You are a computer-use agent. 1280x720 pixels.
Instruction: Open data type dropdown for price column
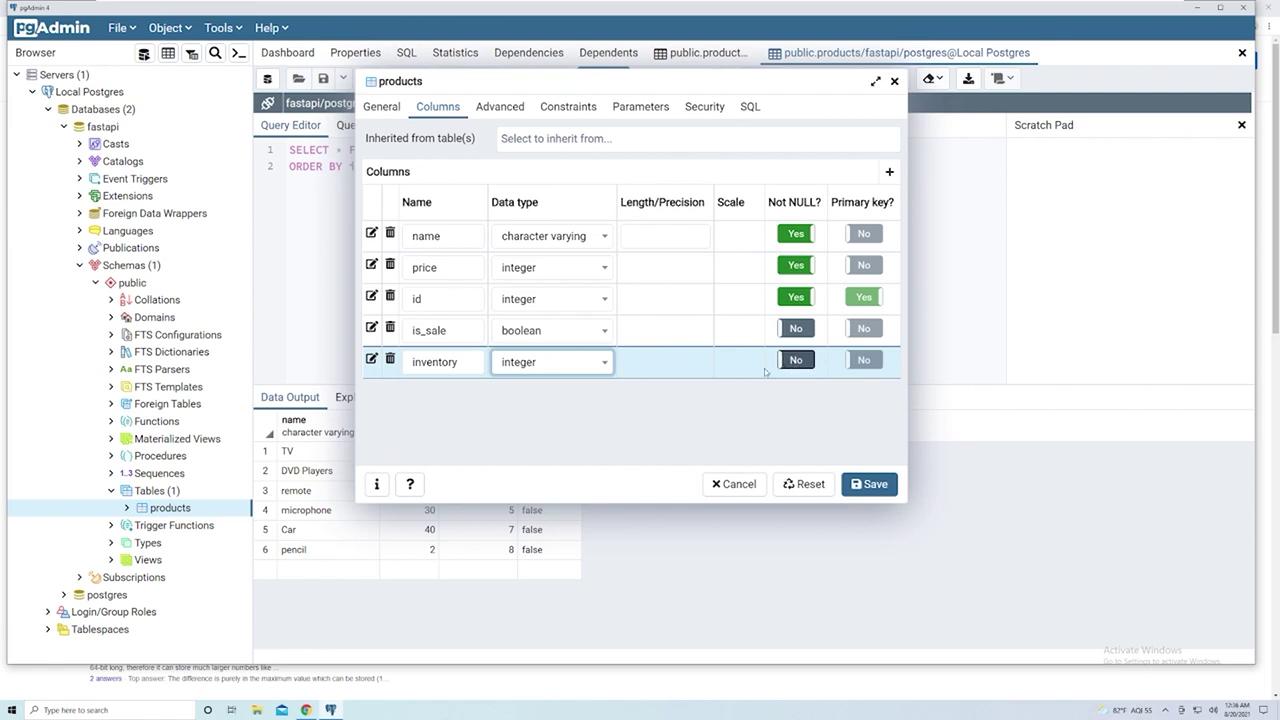click(552, 267)
